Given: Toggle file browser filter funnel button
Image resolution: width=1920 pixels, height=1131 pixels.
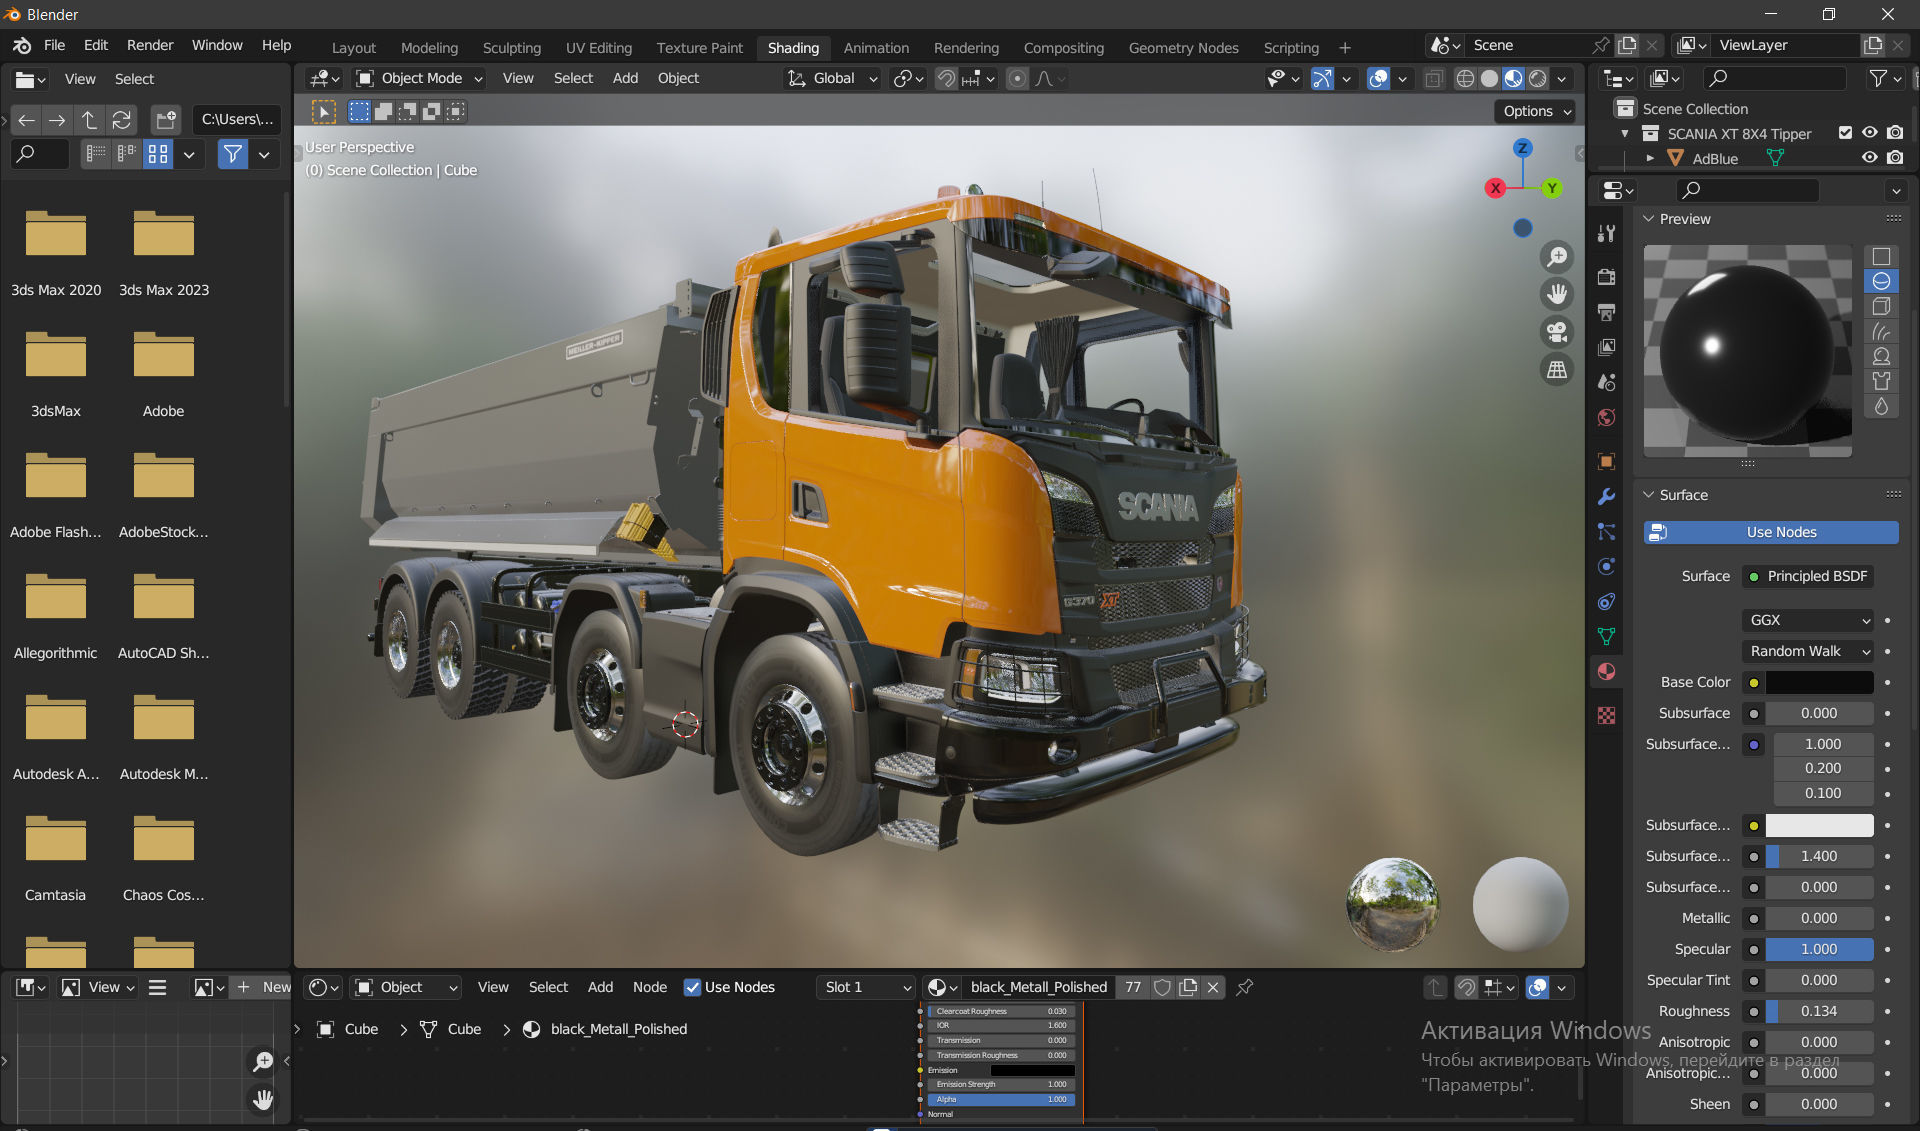Looking at the screenshot, I should [233, 154].
